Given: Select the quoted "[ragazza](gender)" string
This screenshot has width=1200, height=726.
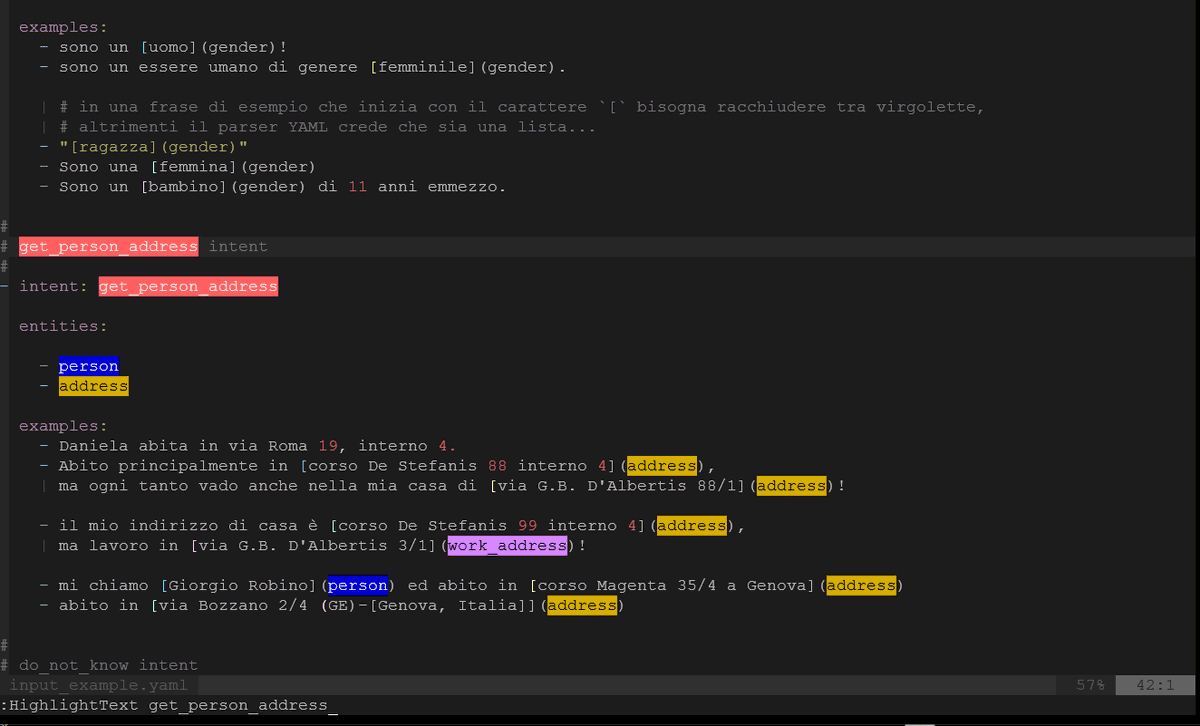Looking at the screenshot, I should point(153,147).
